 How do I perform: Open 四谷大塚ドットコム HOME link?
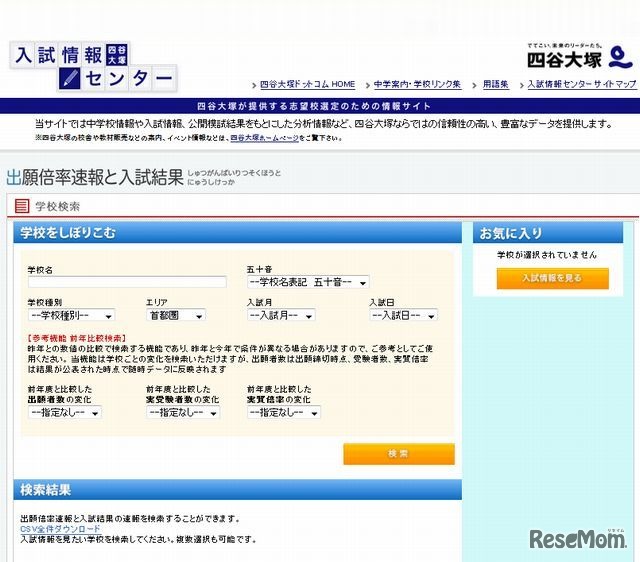pyautogui.click(x=307, y=84)
